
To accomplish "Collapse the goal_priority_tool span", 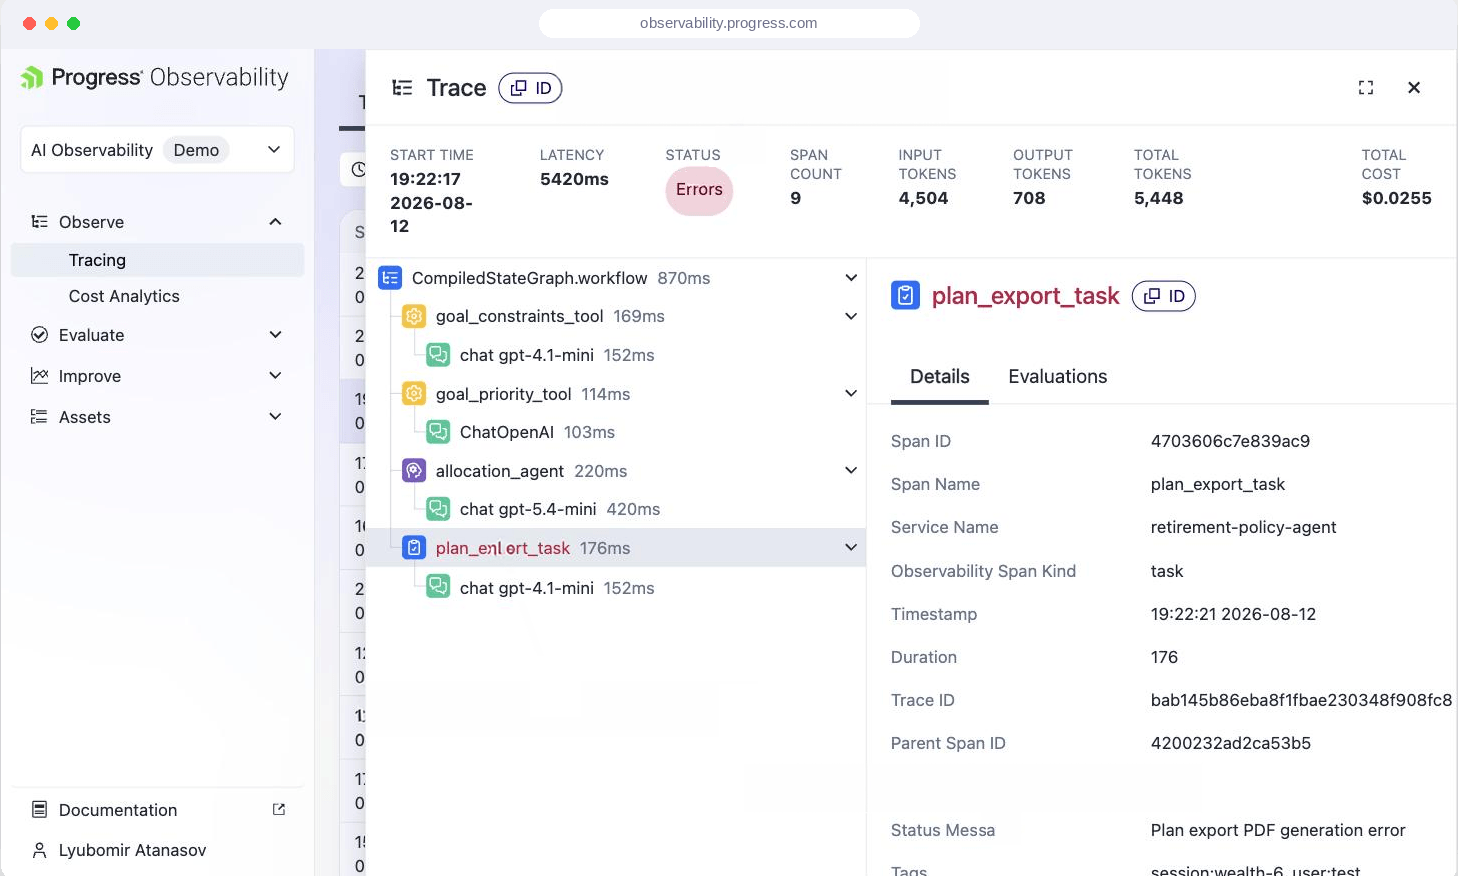I will coord(851,394).
